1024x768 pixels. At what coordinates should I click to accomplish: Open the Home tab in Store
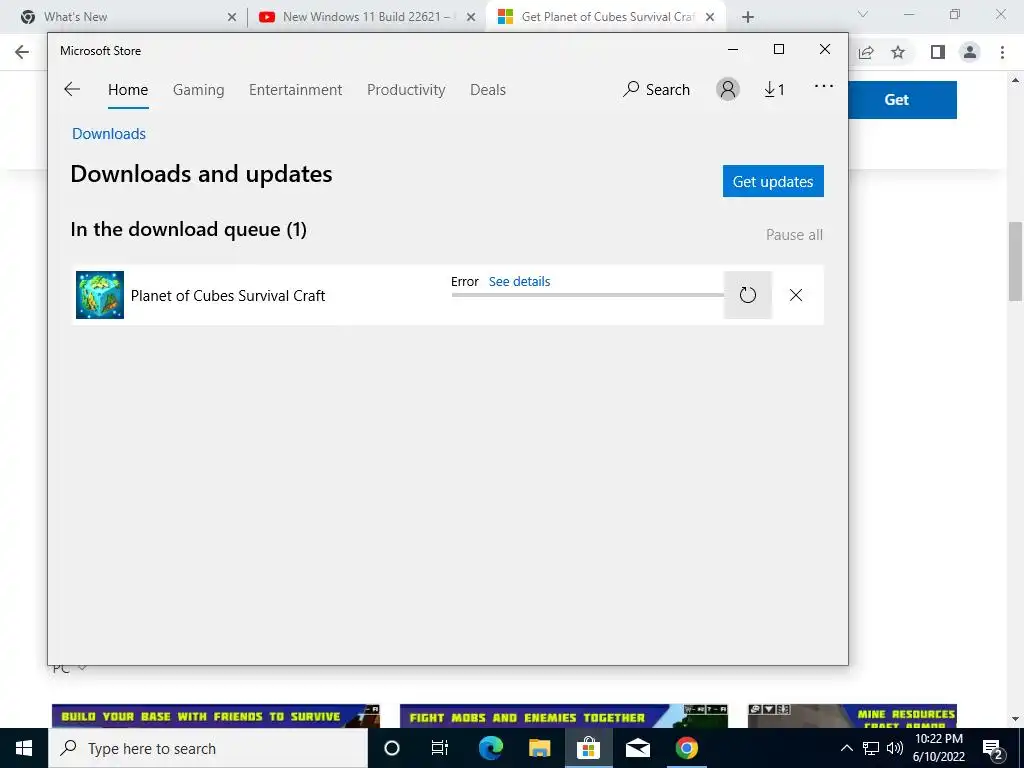[x=128, y=89]
